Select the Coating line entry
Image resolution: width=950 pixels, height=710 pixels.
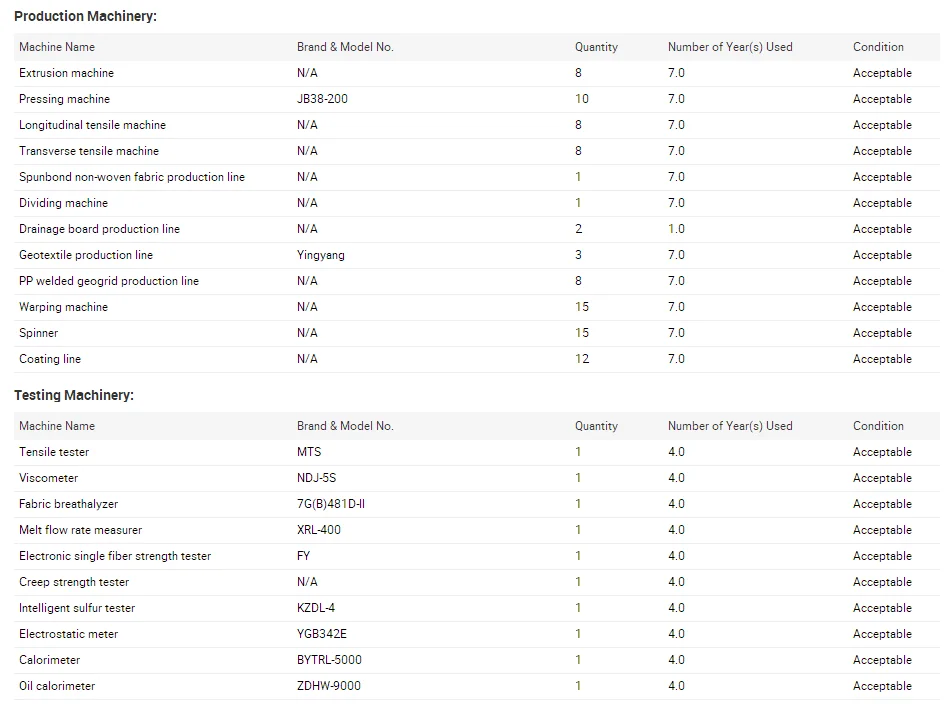[50, 359]
